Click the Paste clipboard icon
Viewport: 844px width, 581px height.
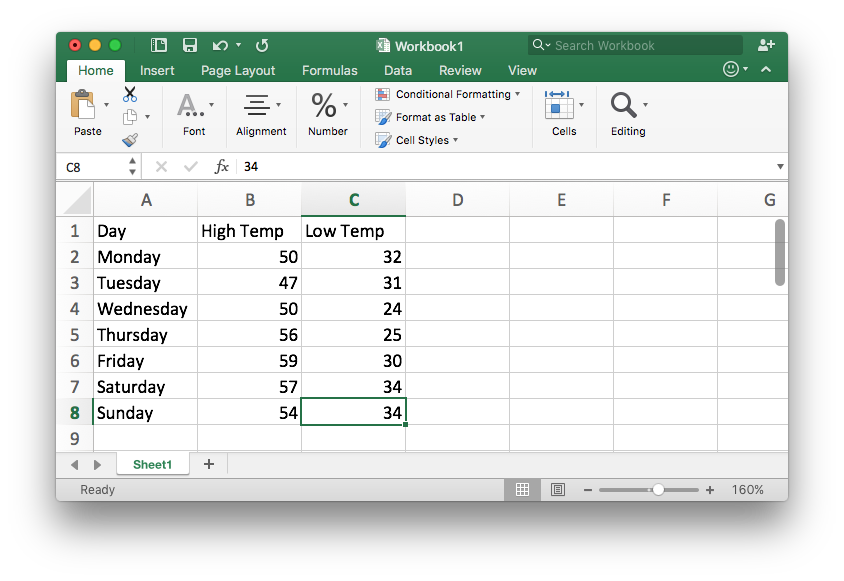coord(83,104)
